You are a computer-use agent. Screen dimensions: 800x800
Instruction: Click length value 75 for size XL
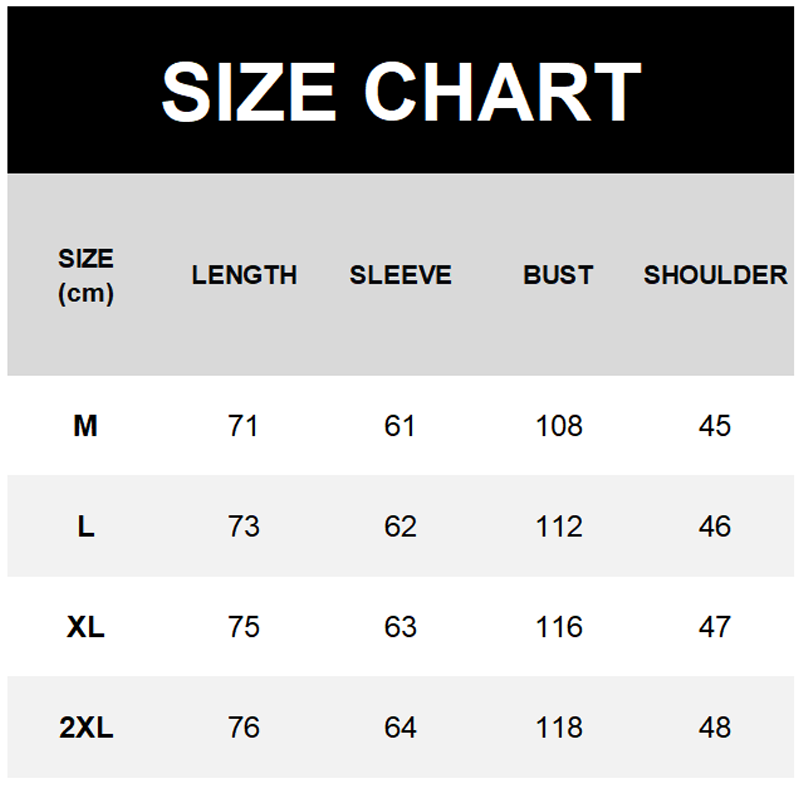[244, 627]
